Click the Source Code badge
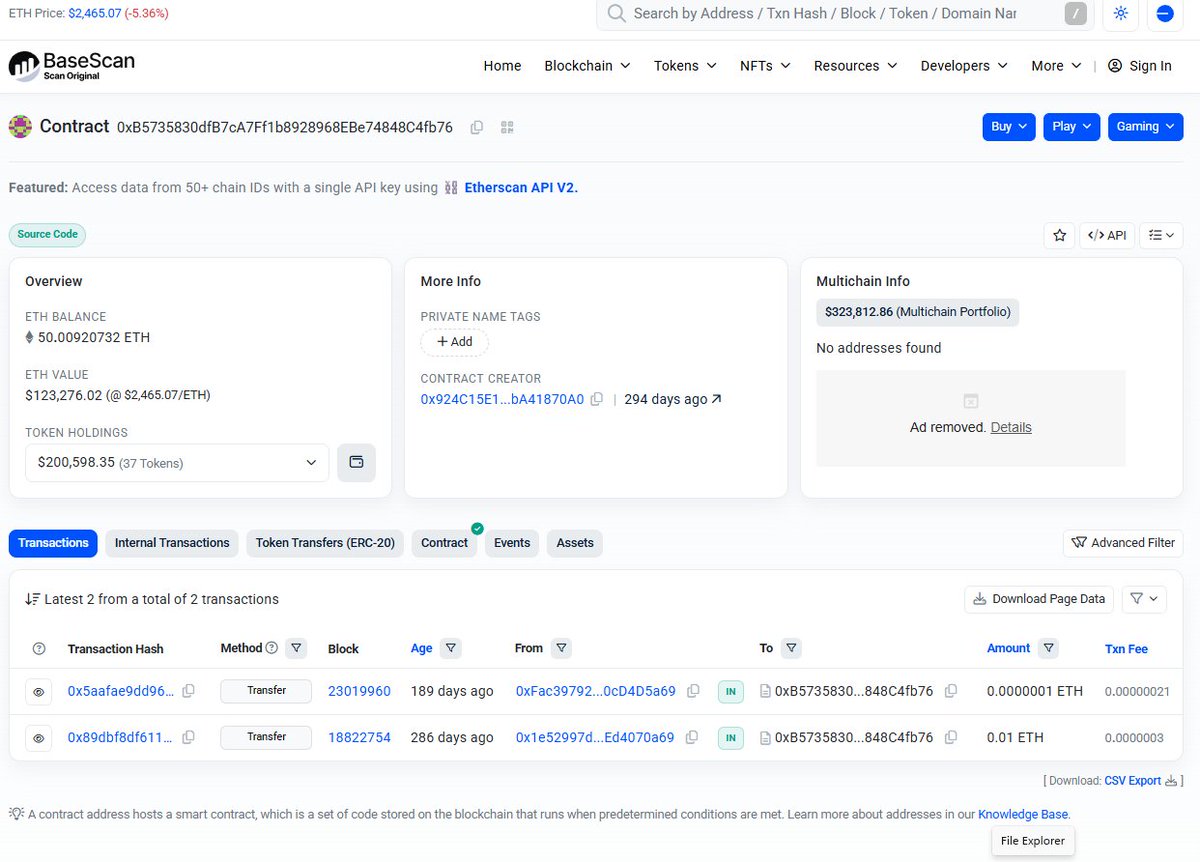The image size is (1200, 862). pos(47,234)
